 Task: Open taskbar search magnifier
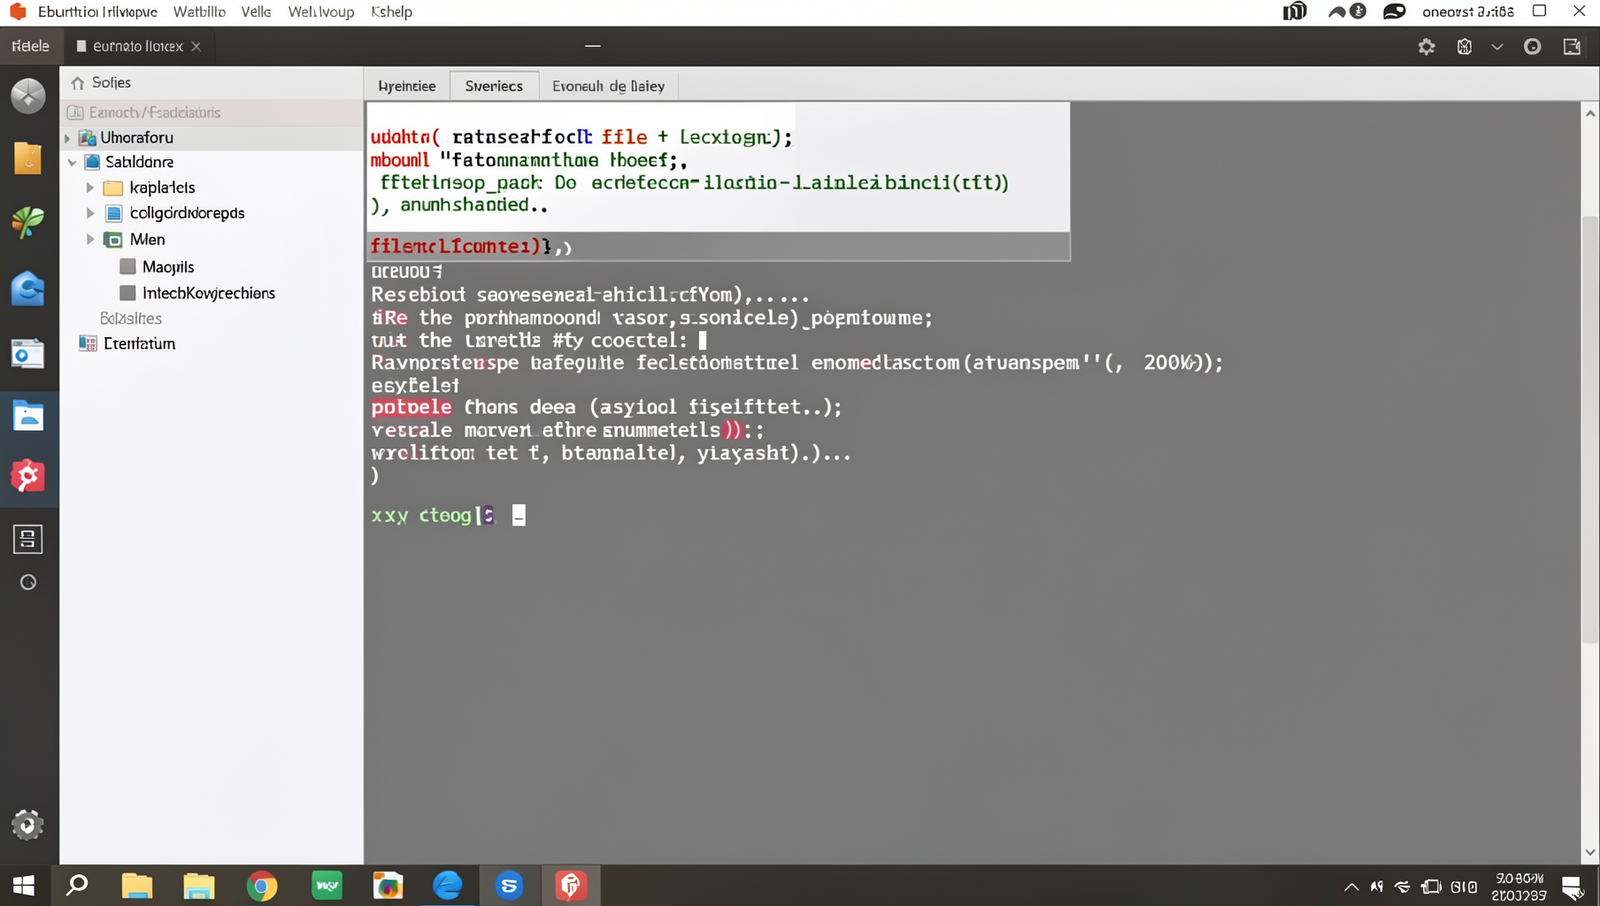point(77,885)
